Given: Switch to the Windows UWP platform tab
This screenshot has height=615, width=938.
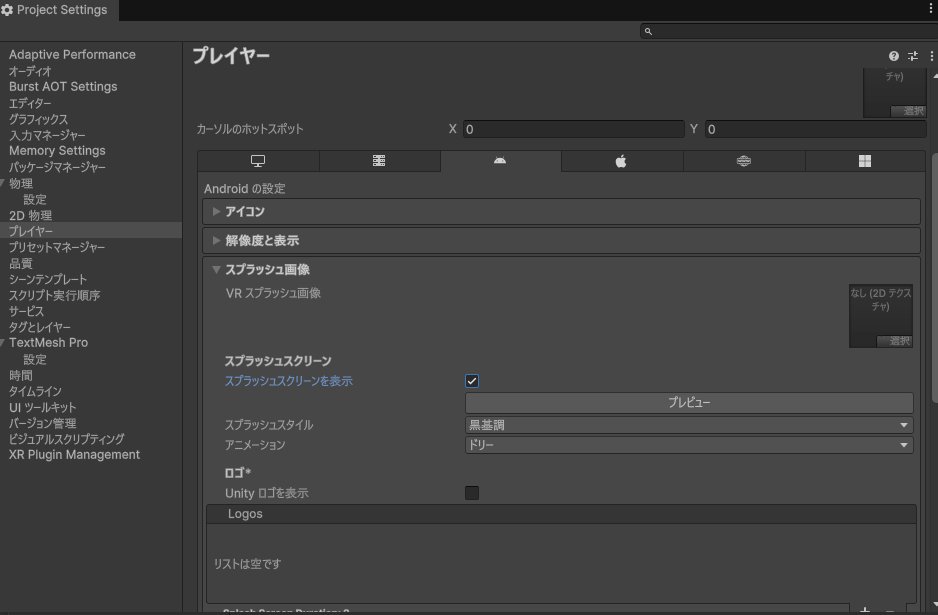Looking at the screenshot, I should 865,161.
